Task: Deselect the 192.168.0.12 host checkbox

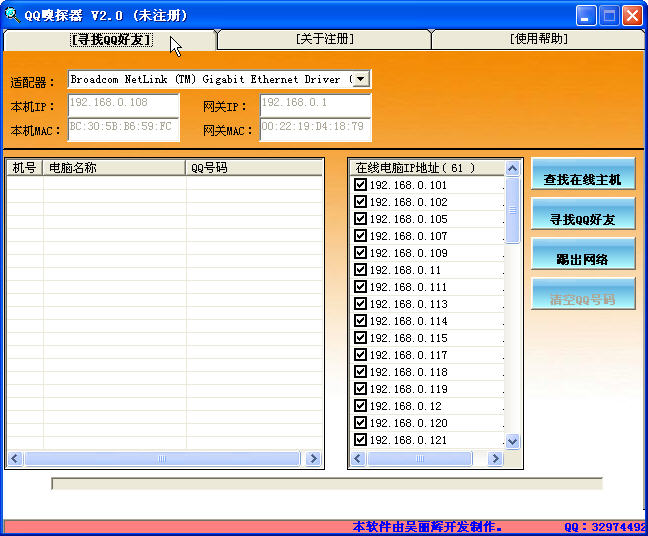Action: [361, 406]
